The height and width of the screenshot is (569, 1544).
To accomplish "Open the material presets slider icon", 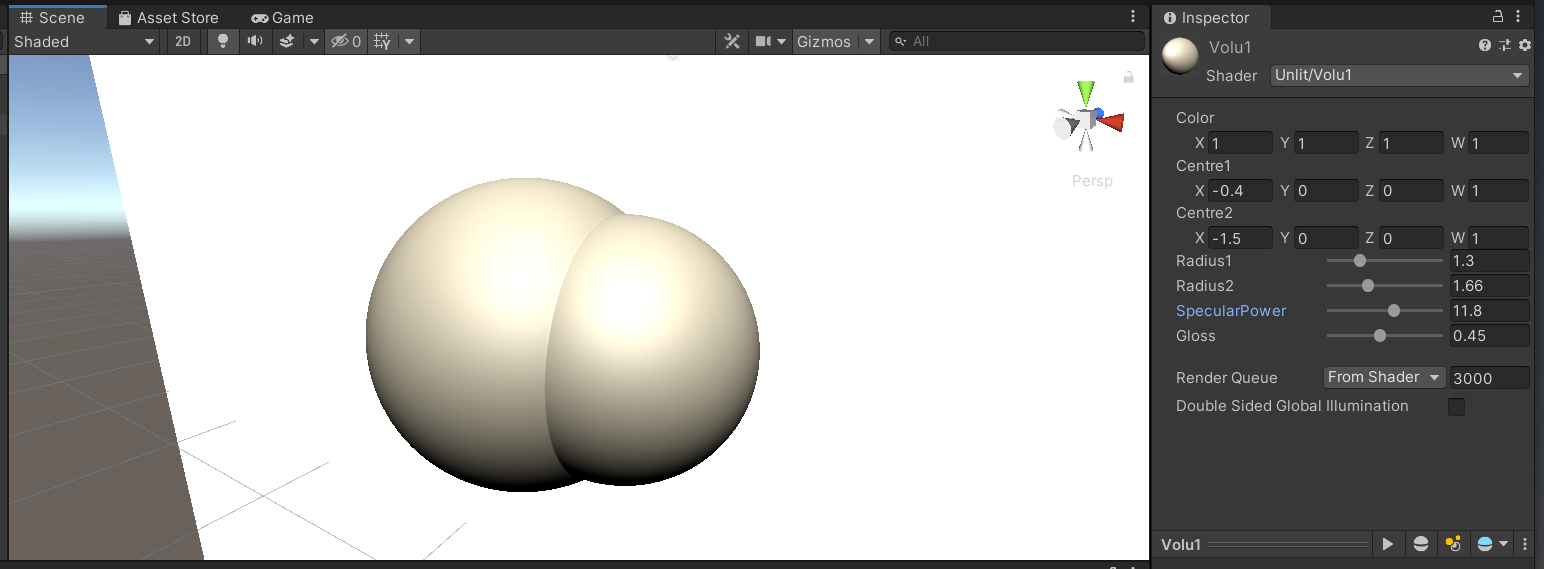I will [1505, 46].
